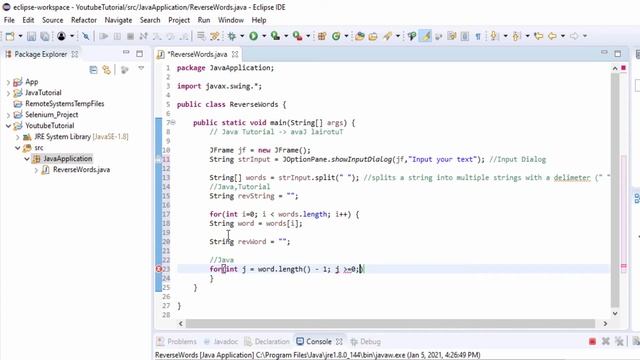Open the Project menu
Image resolution: width=640 pixels, height=360 pixels.
coord(179,20)
